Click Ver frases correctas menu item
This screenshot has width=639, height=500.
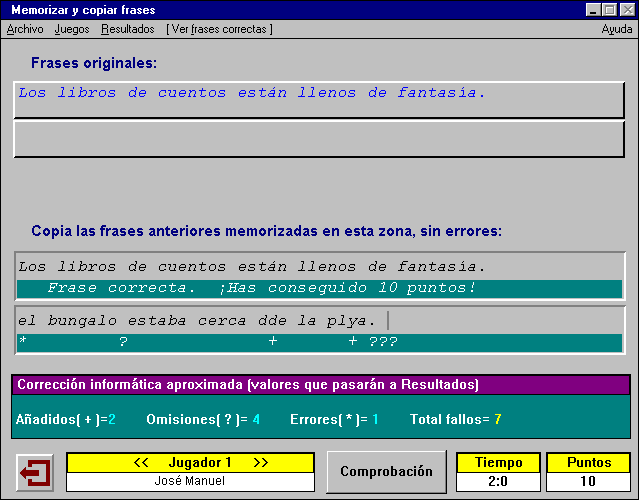click(219, 29)
